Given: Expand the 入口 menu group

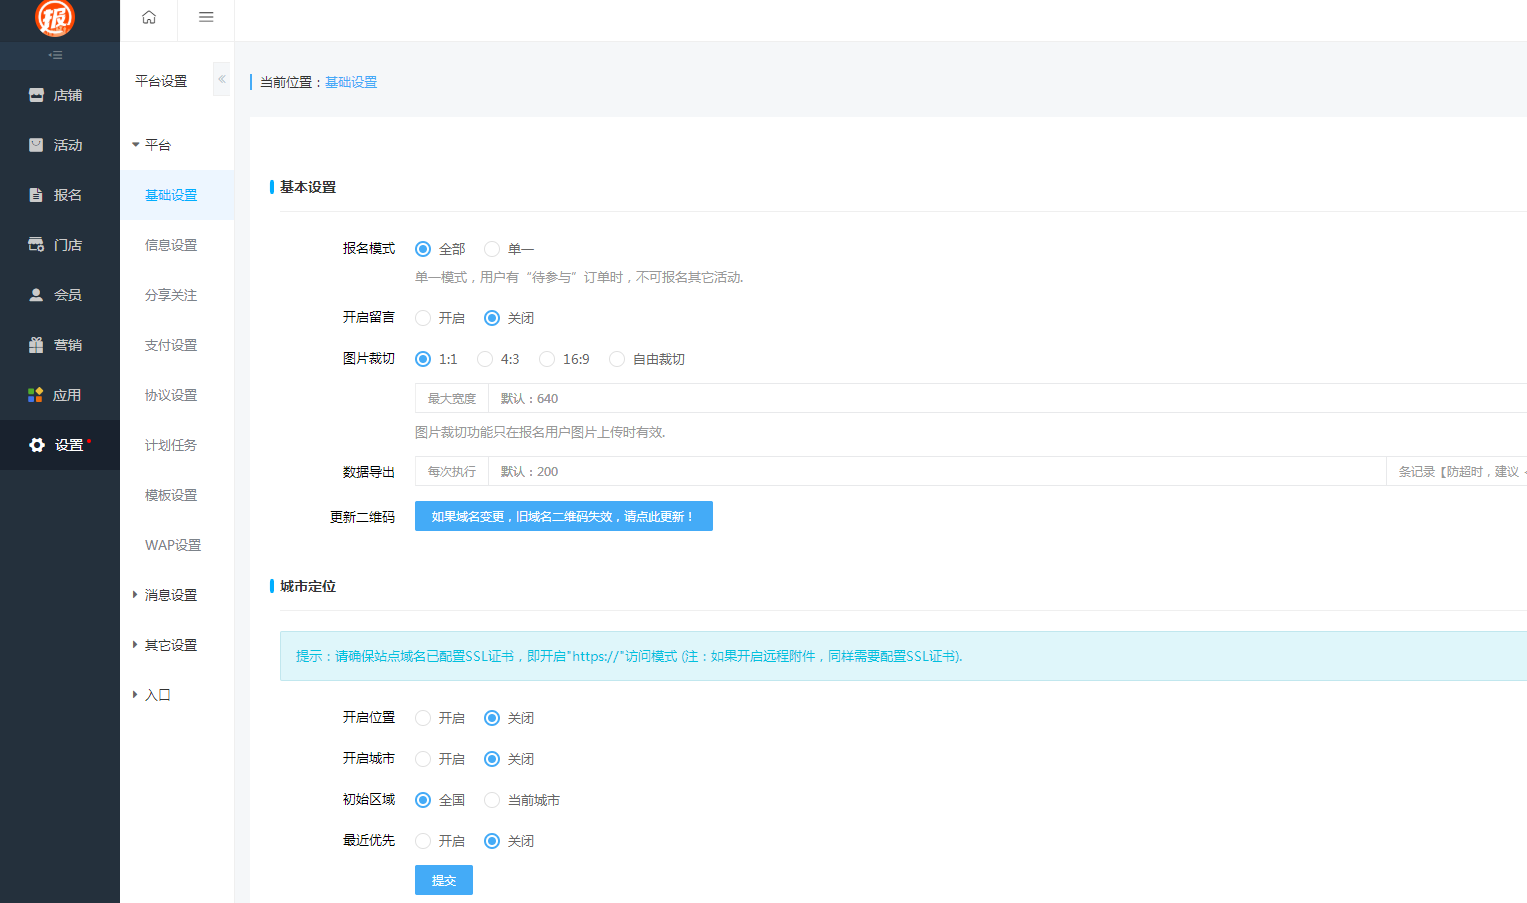Looking at the screenshot, I should click(x=155, y=694).
